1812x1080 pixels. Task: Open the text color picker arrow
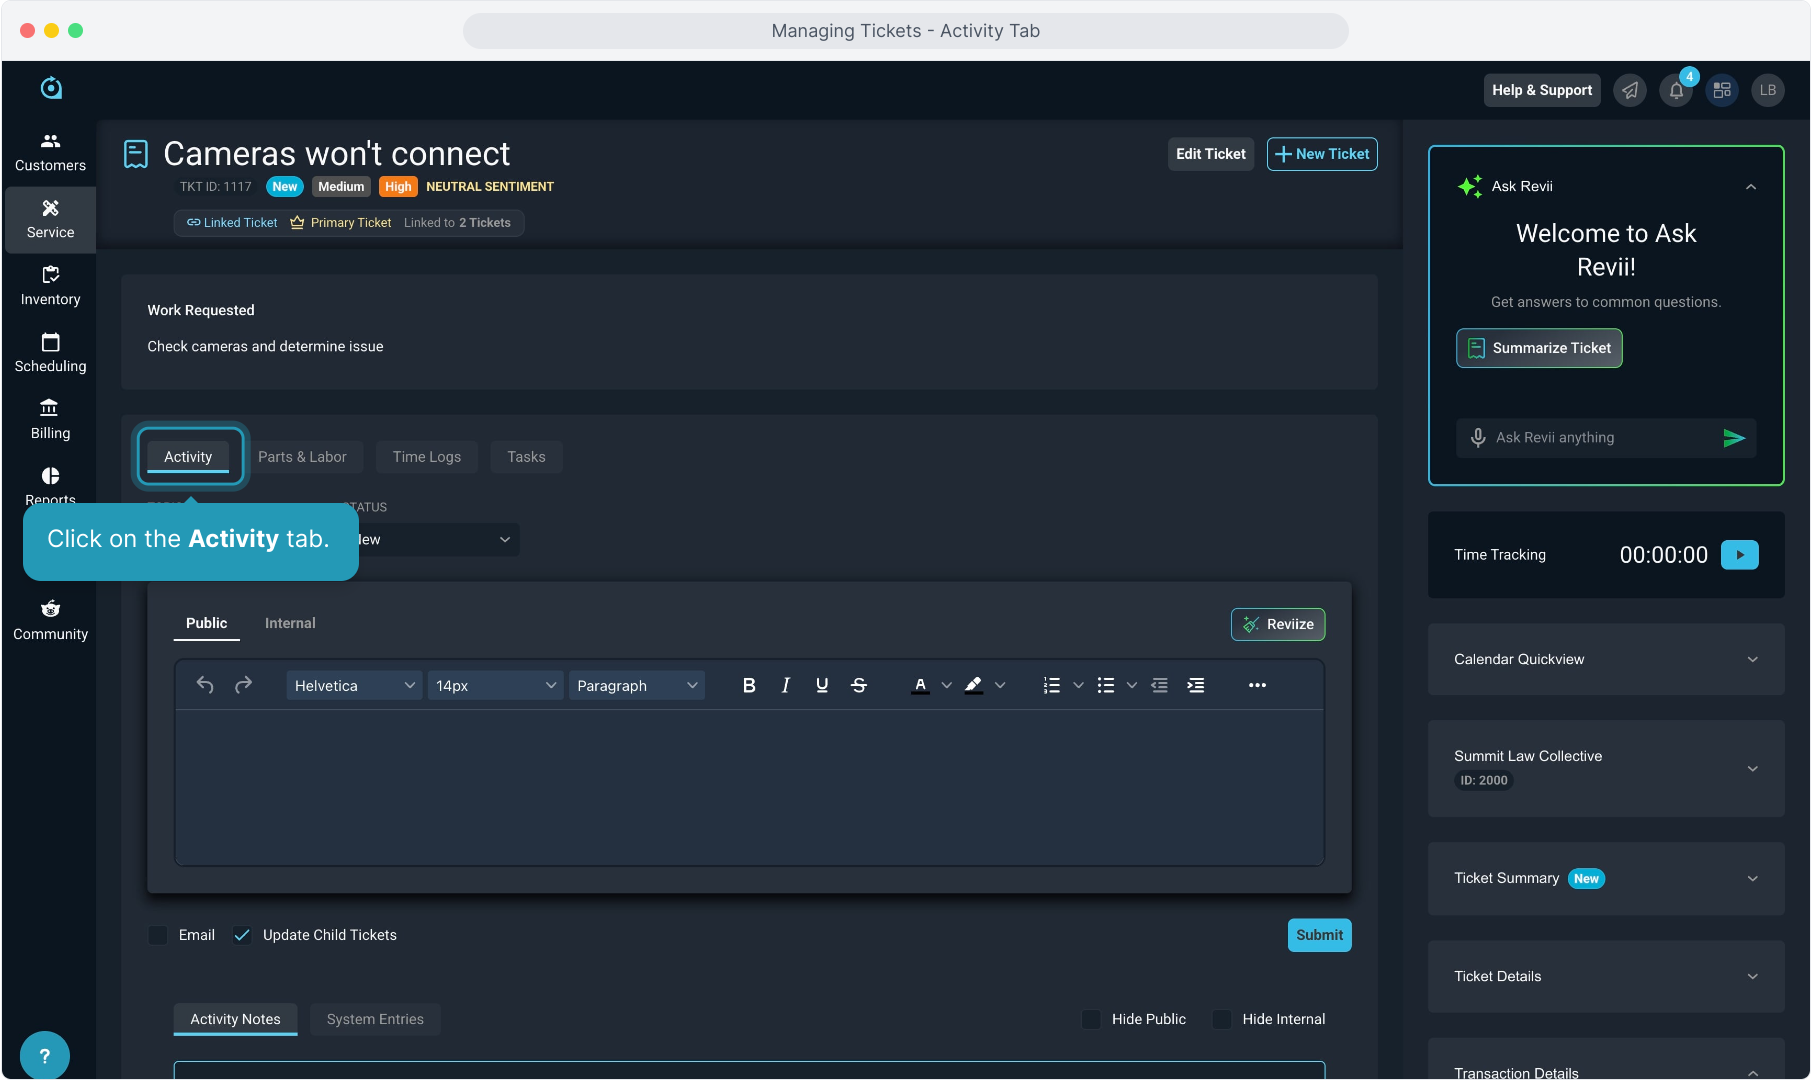946,685
